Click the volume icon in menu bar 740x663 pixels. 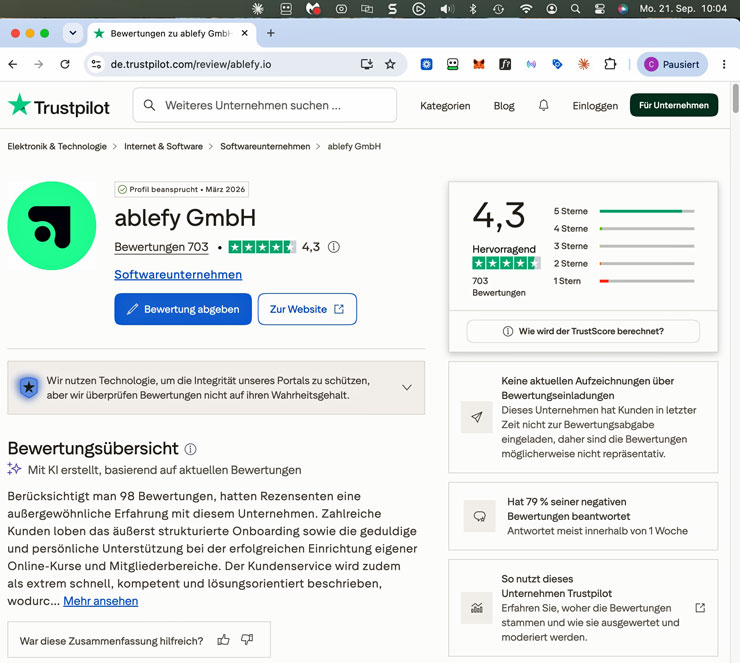(447, 8)
